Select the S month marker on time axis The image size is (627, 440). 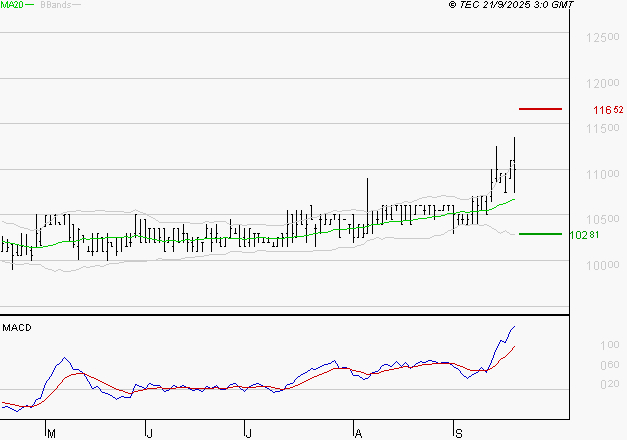tap(458, 432)
